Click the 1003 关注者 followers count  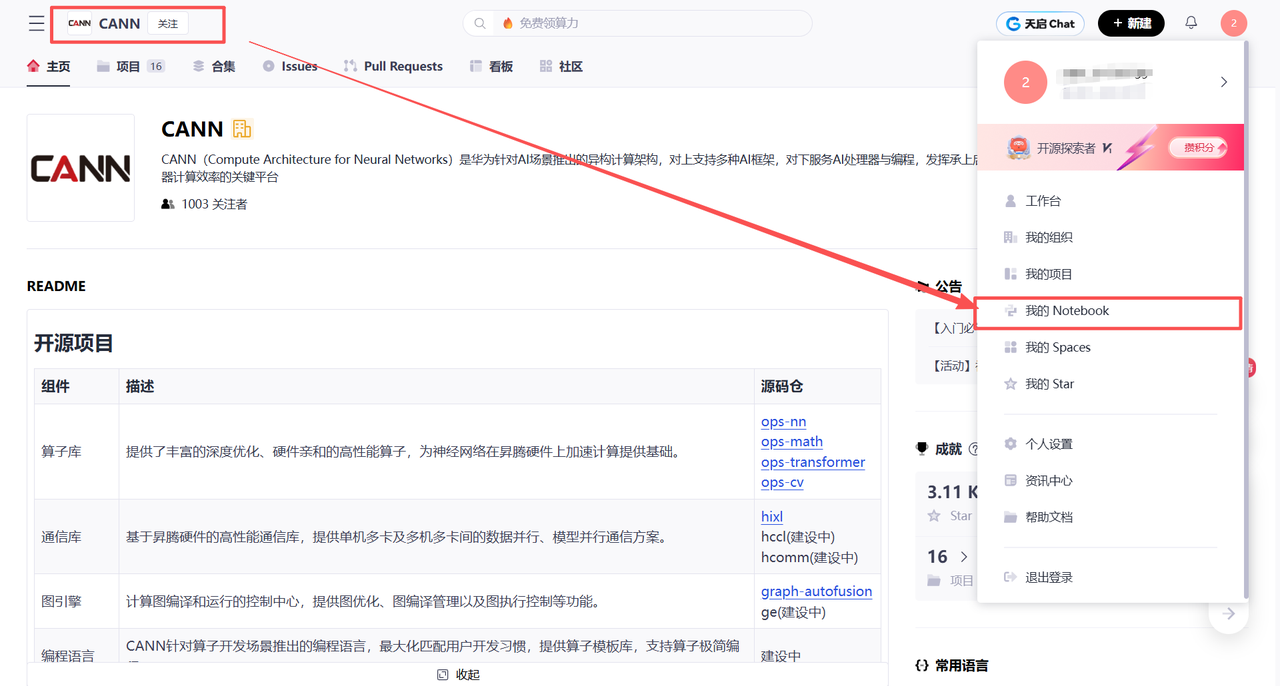coord(204,204)
